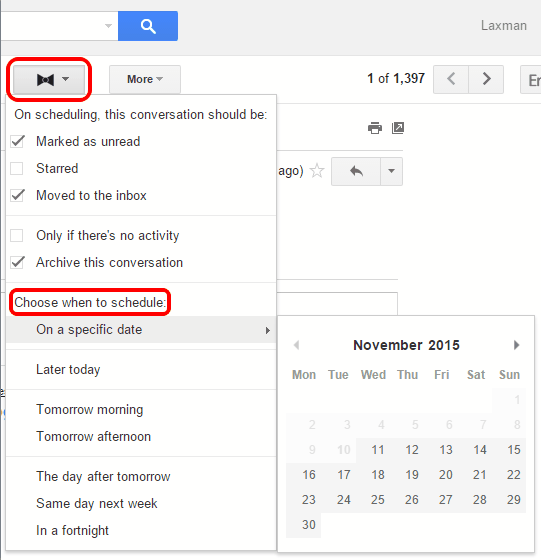The width and height of the screenshot is (541, 560).
Task: Open conversation in new window icon
Action: click(398, 128)
